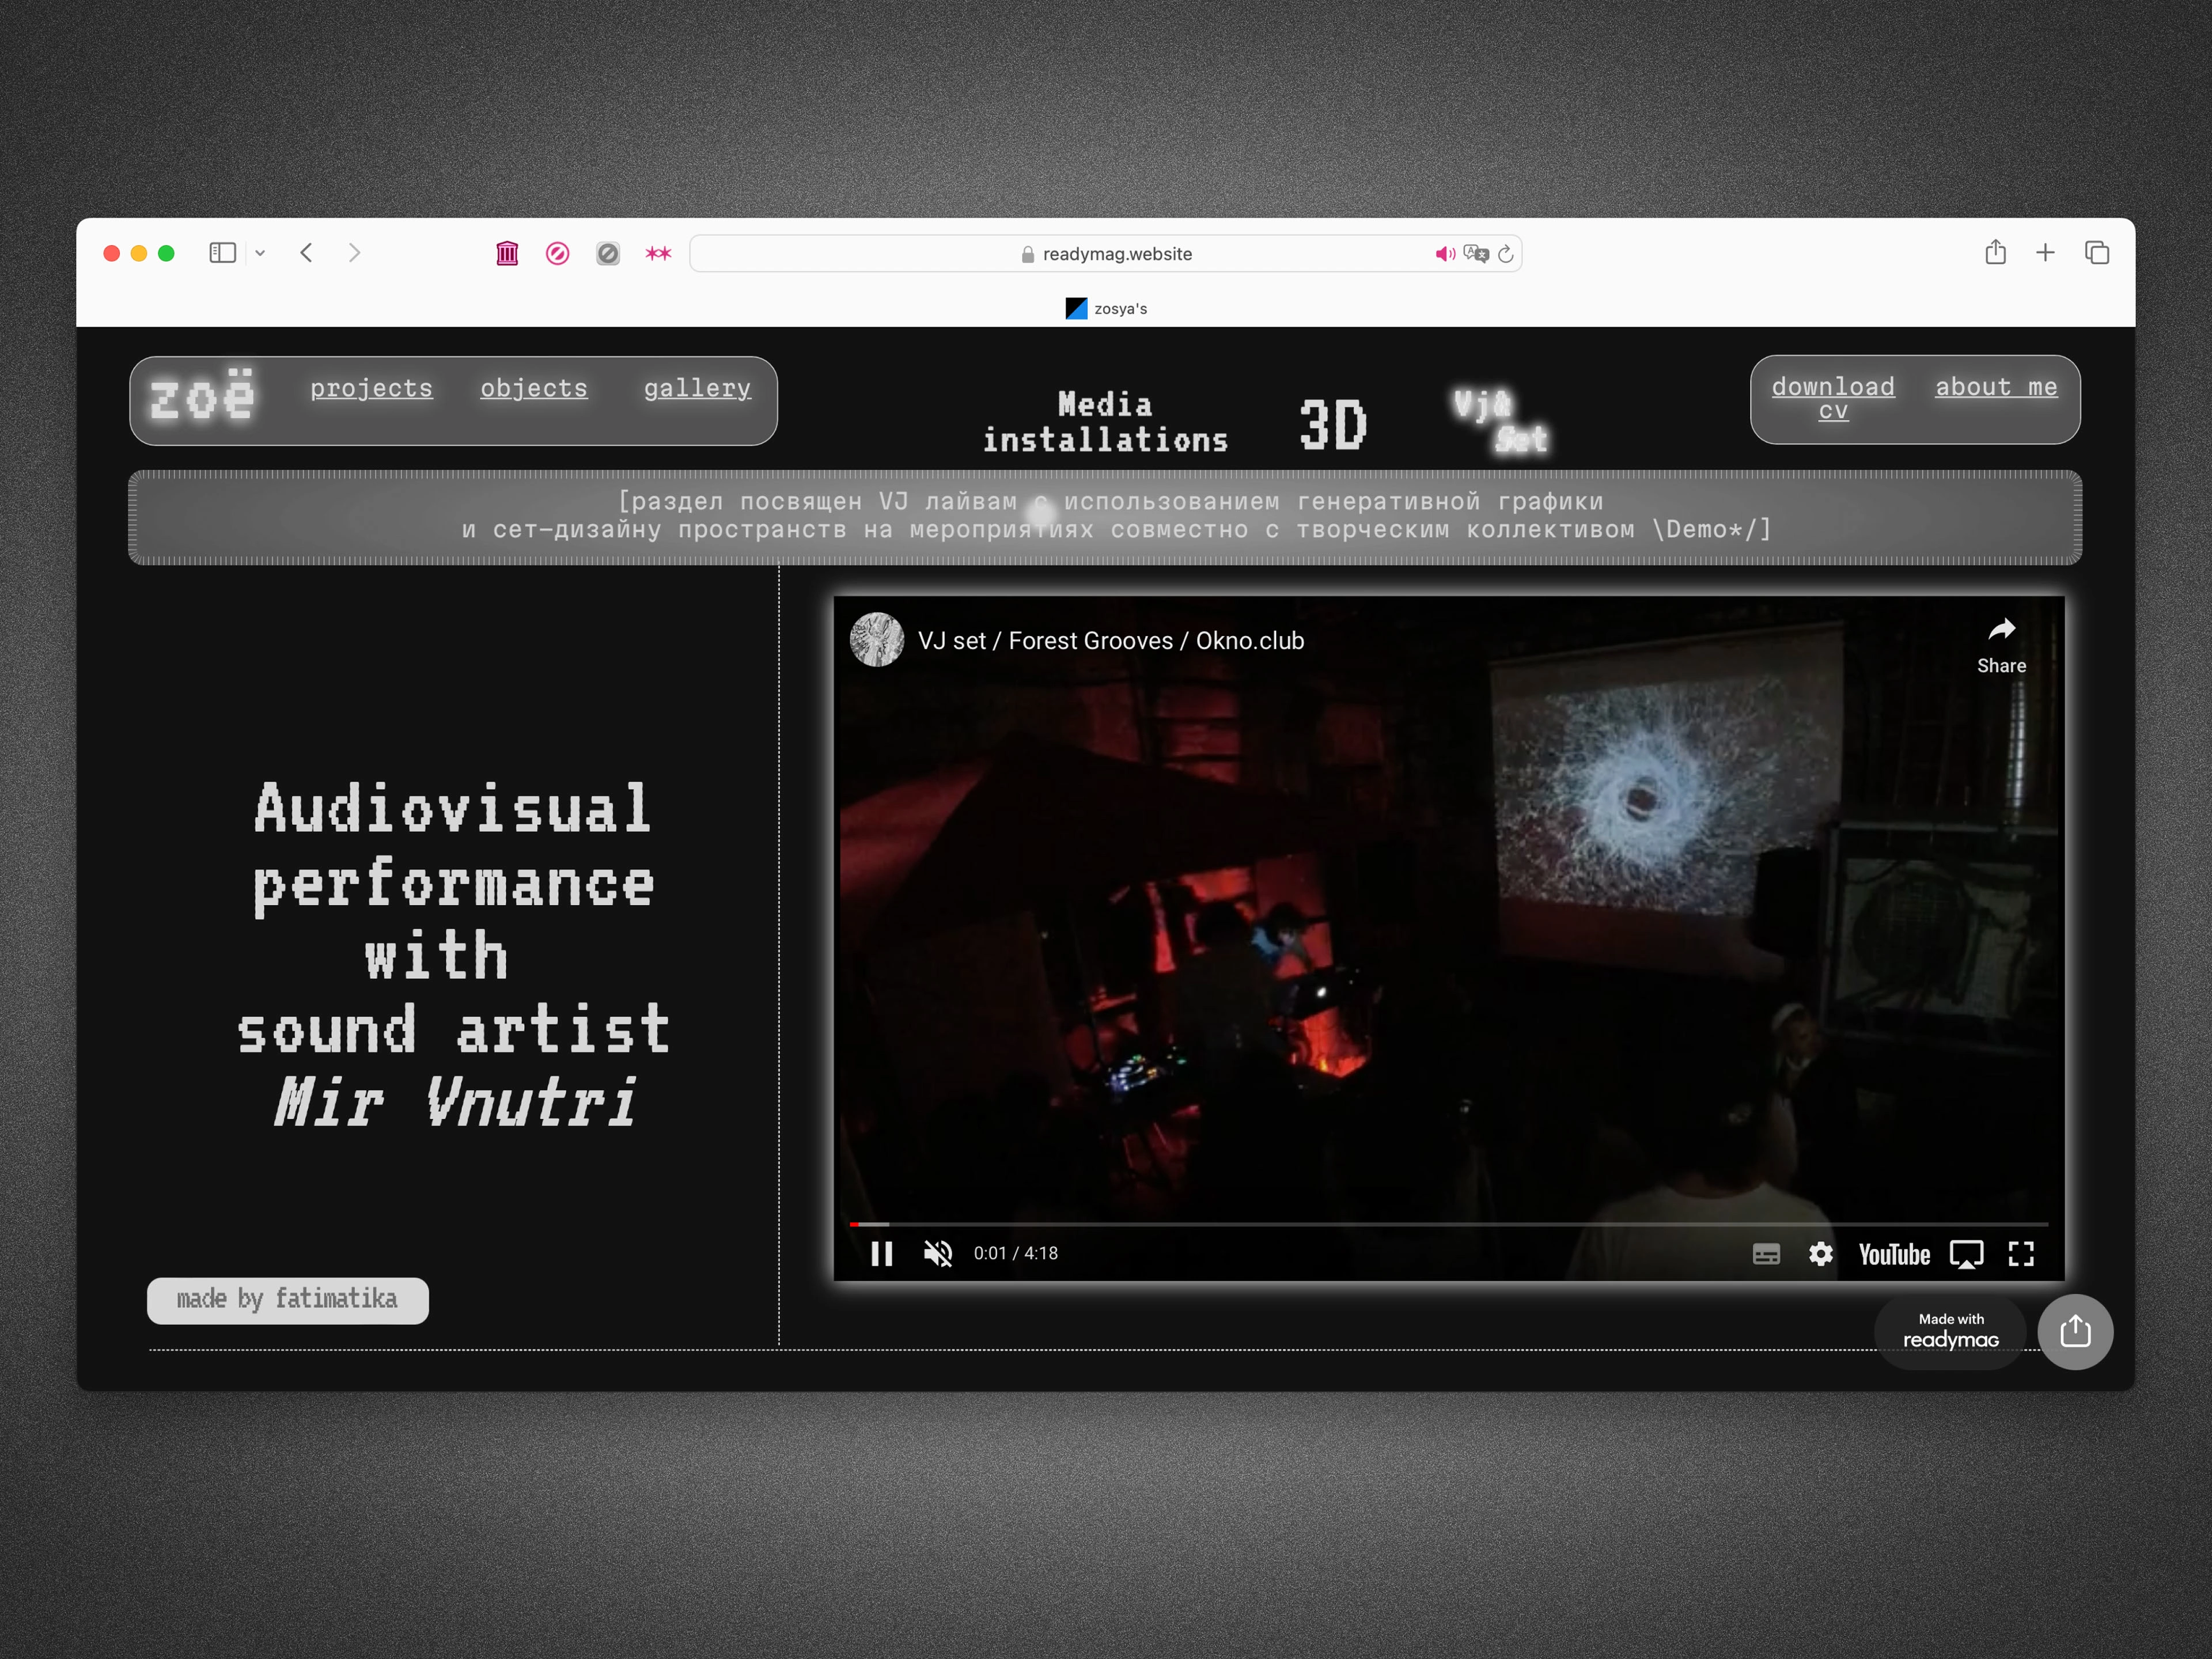This screenshot has width=2212, height=1659.
Task: Switch to the 3D section
Action: pyautogui.click(x=1332, y=424)
